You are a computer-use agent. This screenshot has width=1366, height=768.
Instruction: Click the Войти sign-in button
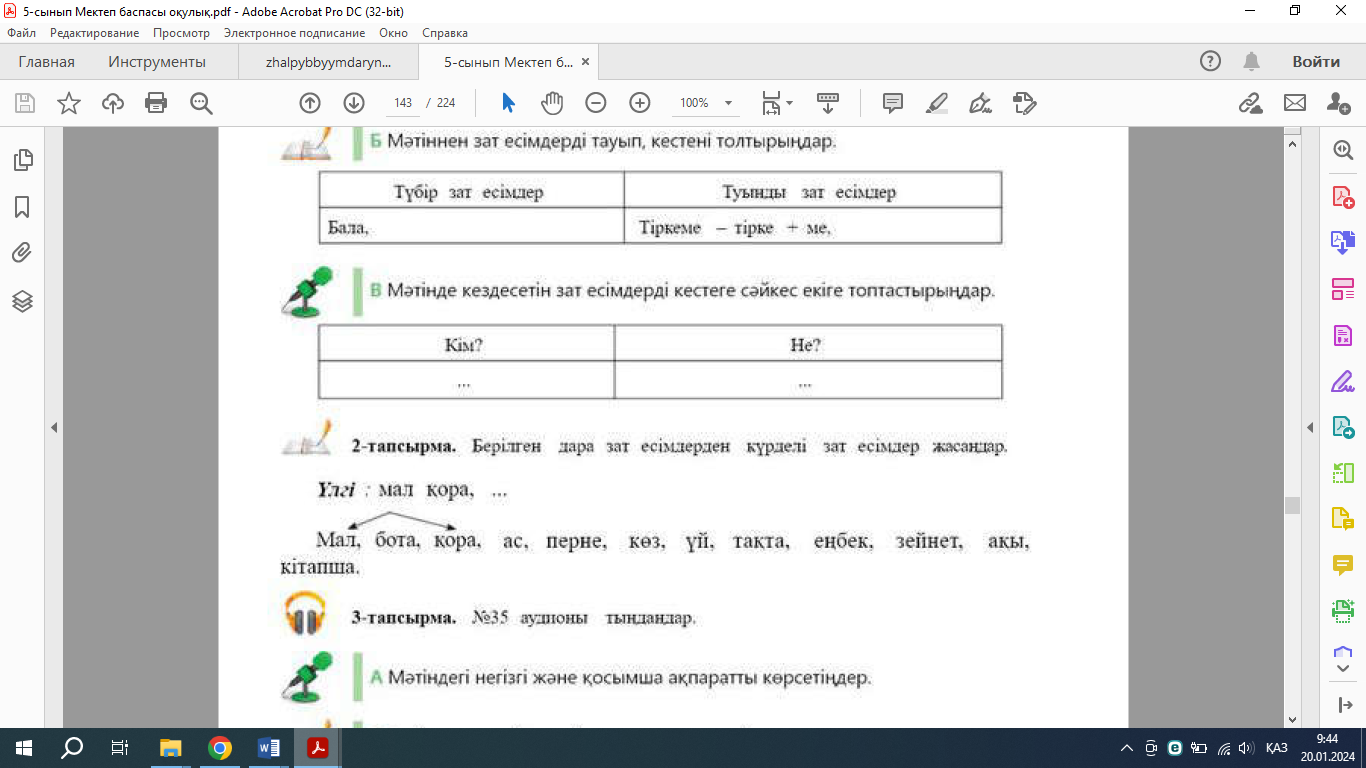click(x=1316, y=62)
